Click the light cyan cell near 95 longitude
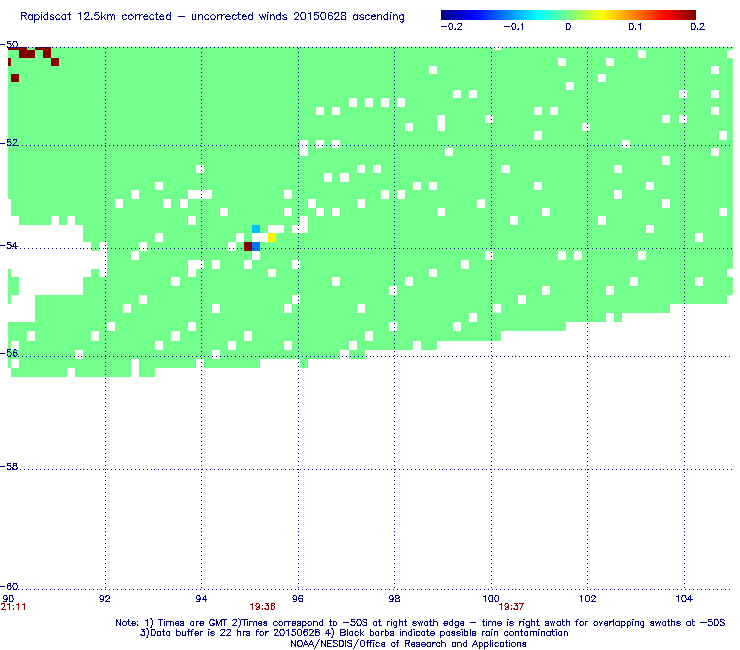The width and height of the screenshot is (740, 650). click(x=256, y=229)
